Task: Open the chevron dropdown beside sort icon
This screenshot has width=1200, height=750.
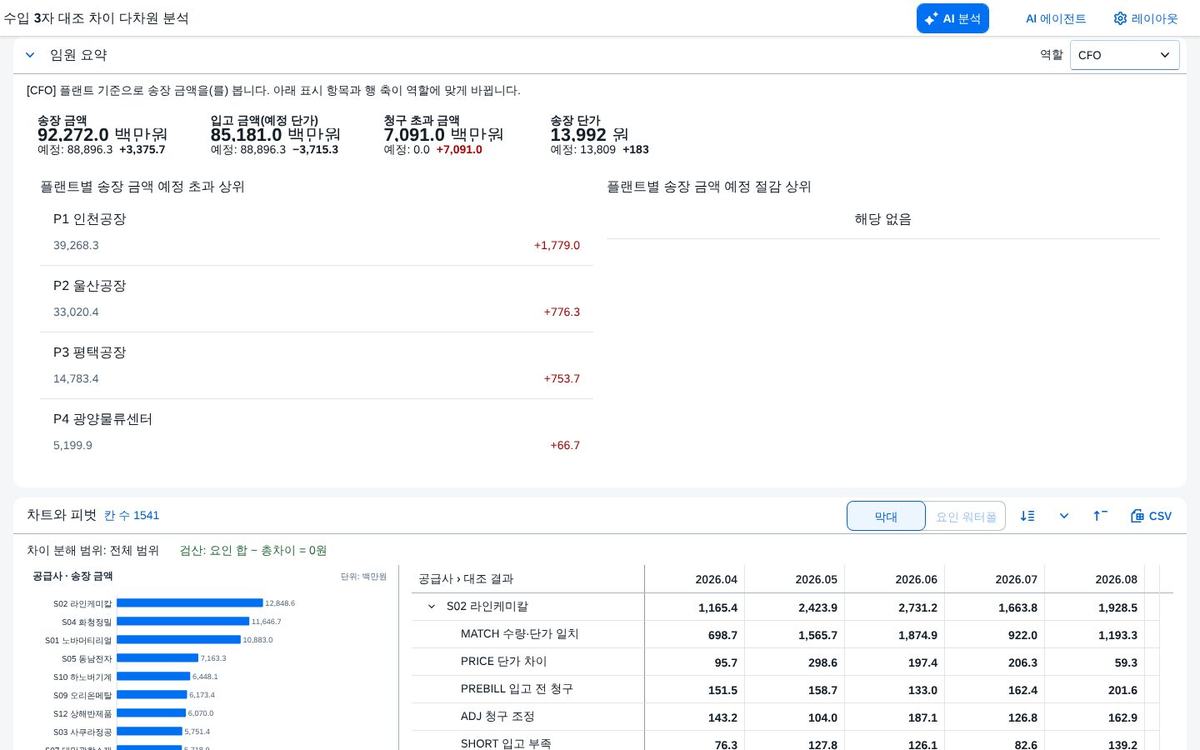Action: [x=1064, y=516]
